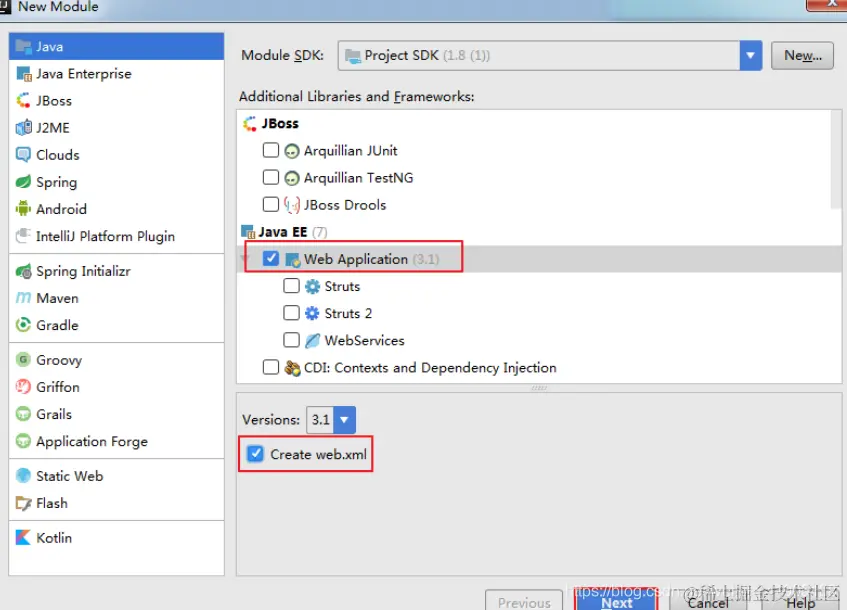The height and width of the screenshot is (610, 847).
Task: Choose Gradle module type label
Action: pyautogui.click(x=57, y=325)
